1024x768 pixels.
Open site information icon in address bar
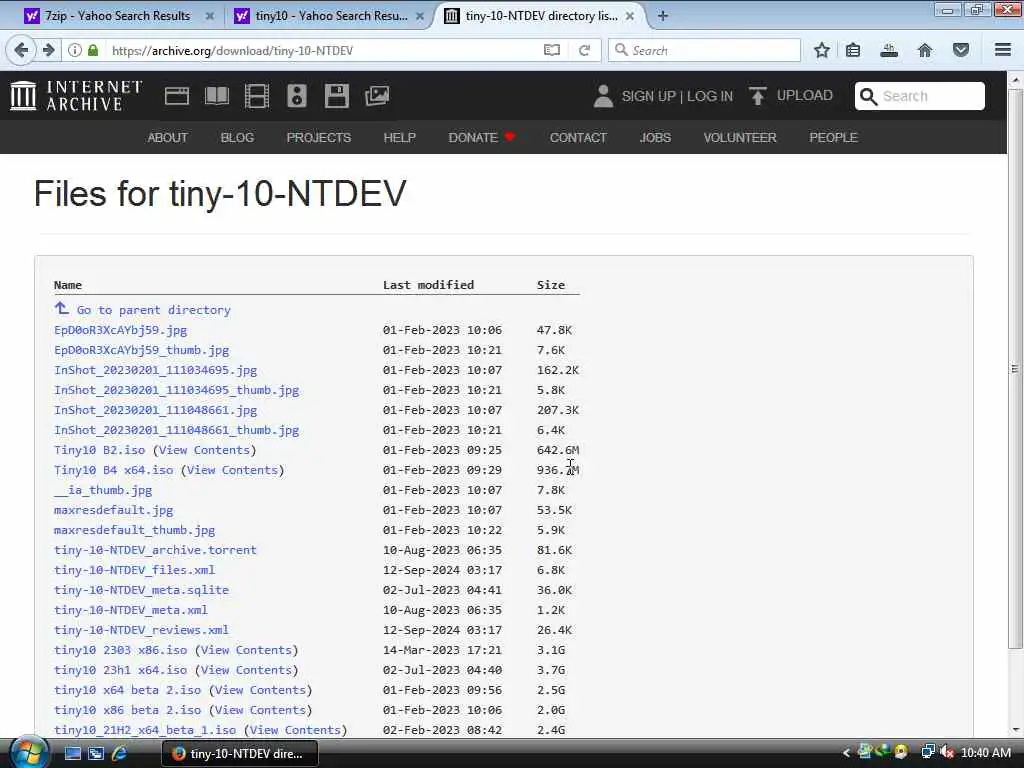pyautogui.click(x=75, y=50)
